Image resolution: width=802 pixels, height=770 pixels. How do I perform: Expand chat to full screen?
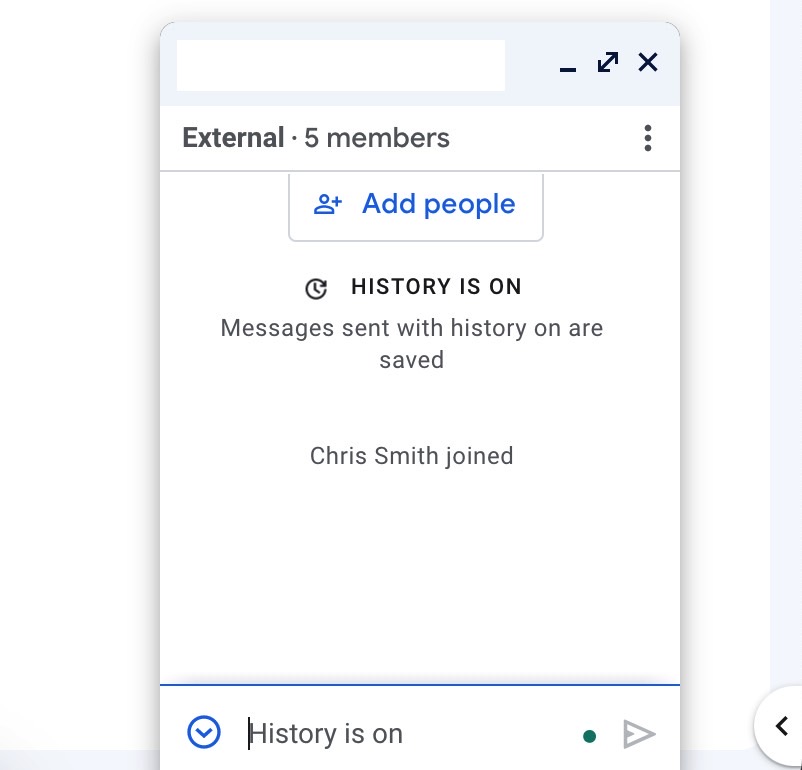[608, 62]
